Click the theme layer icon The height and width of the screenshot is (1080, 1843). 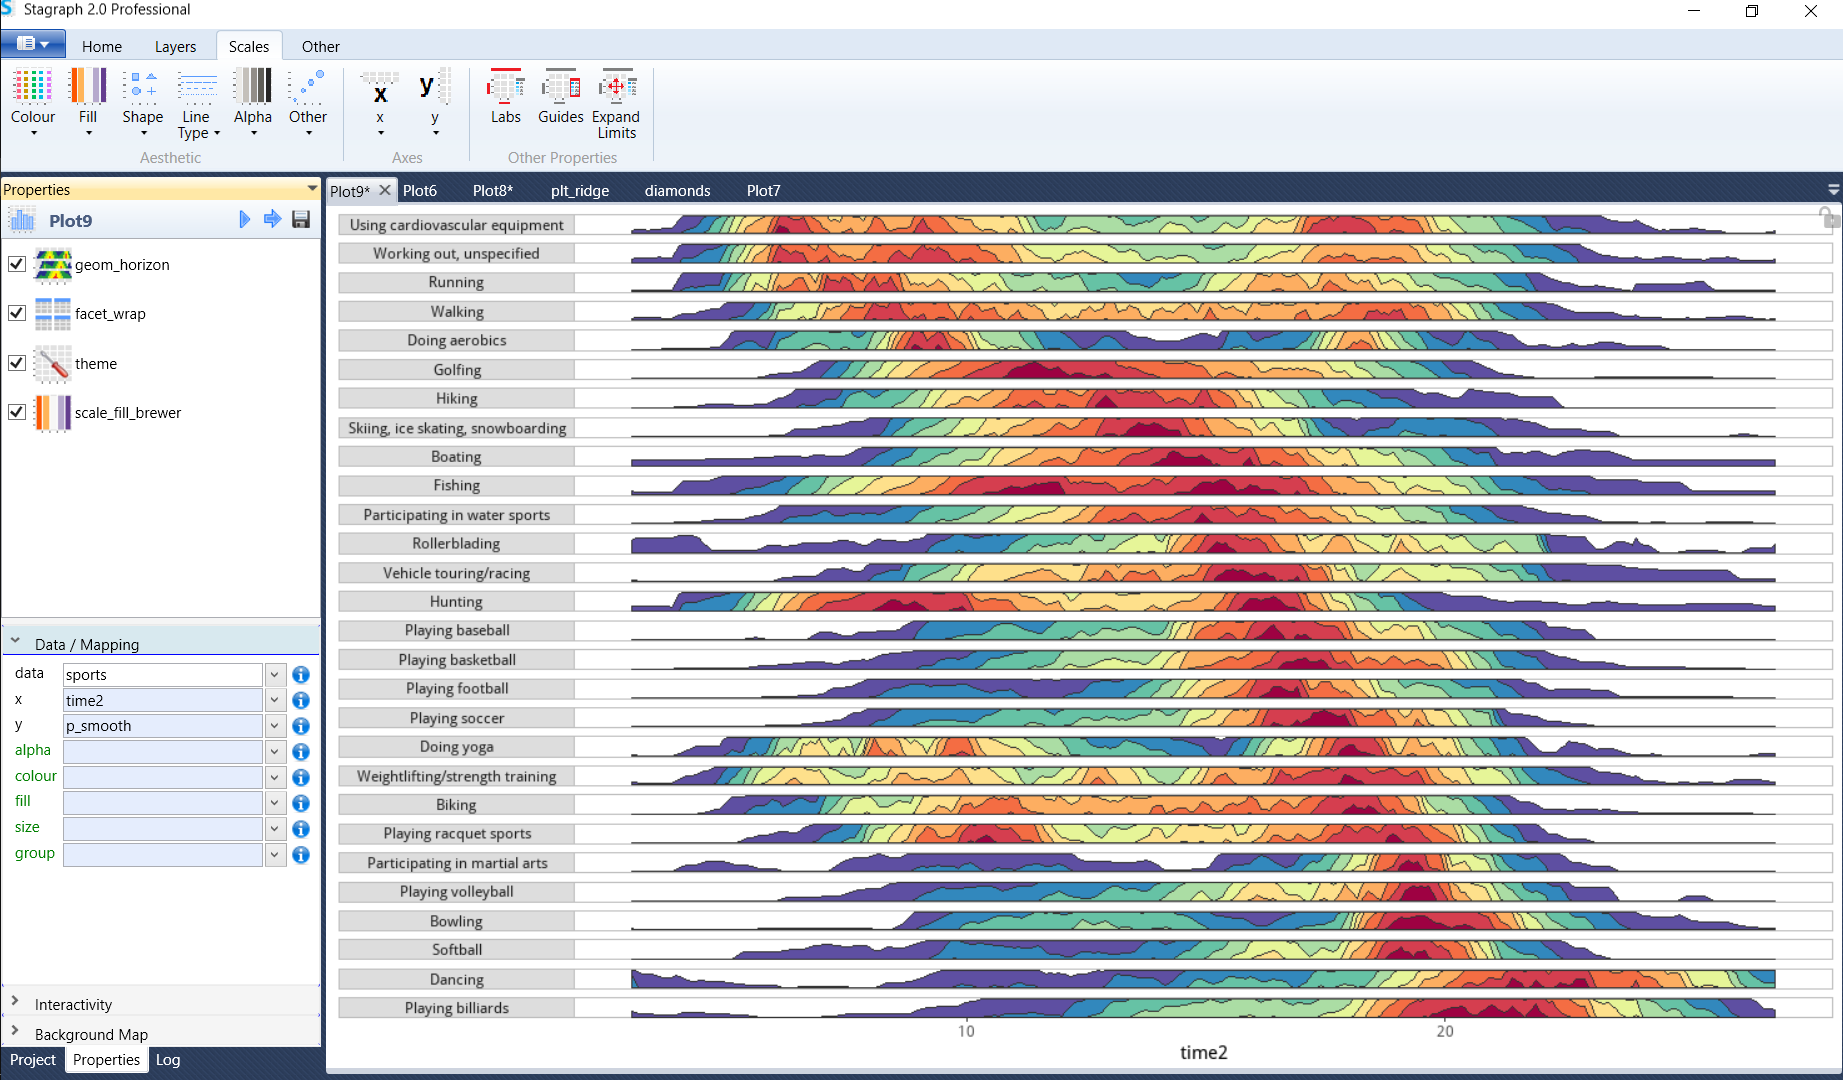point(53,364)
